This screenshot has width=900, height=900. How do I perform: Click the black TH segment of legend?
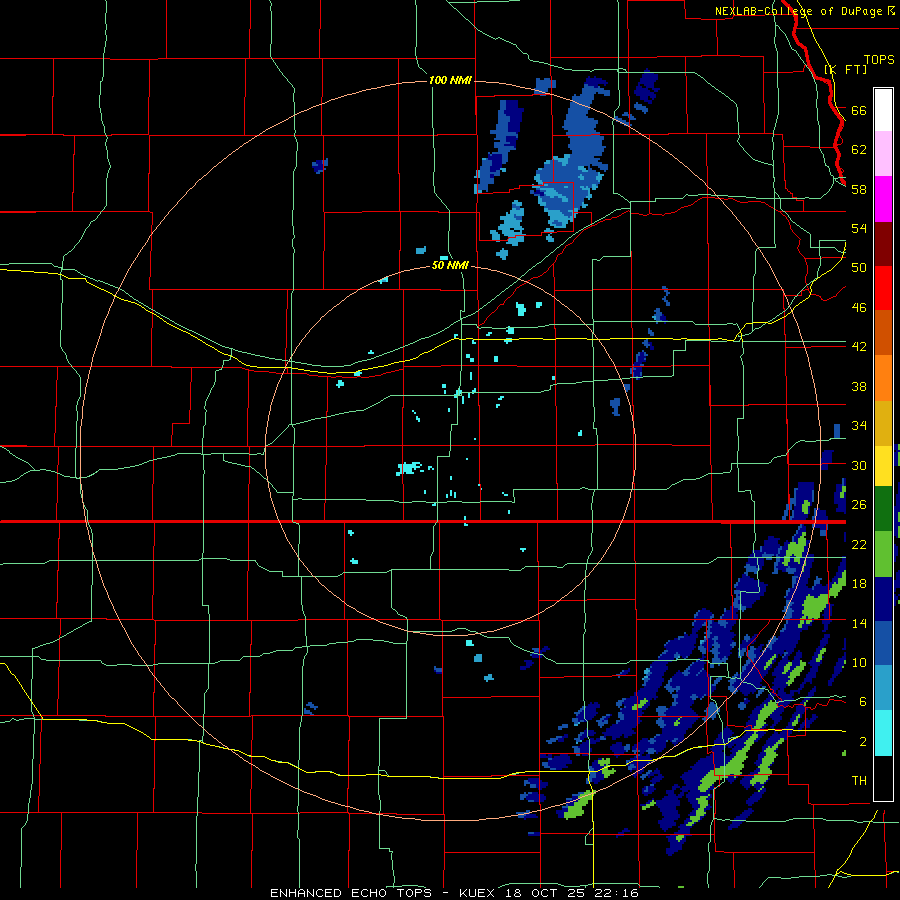pos(883,778)
